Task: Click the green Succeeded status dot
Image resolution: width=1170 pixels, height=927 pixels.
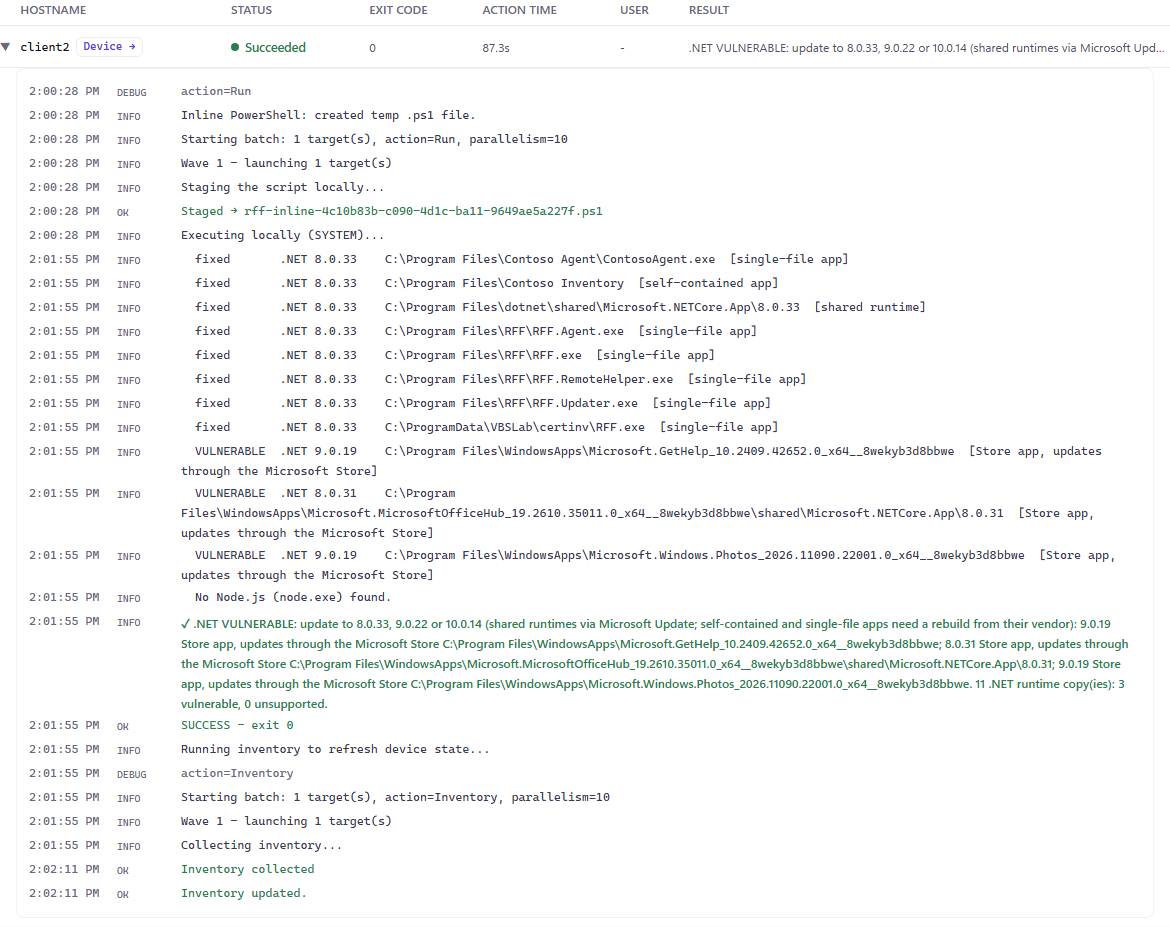Action: point(235,47)
